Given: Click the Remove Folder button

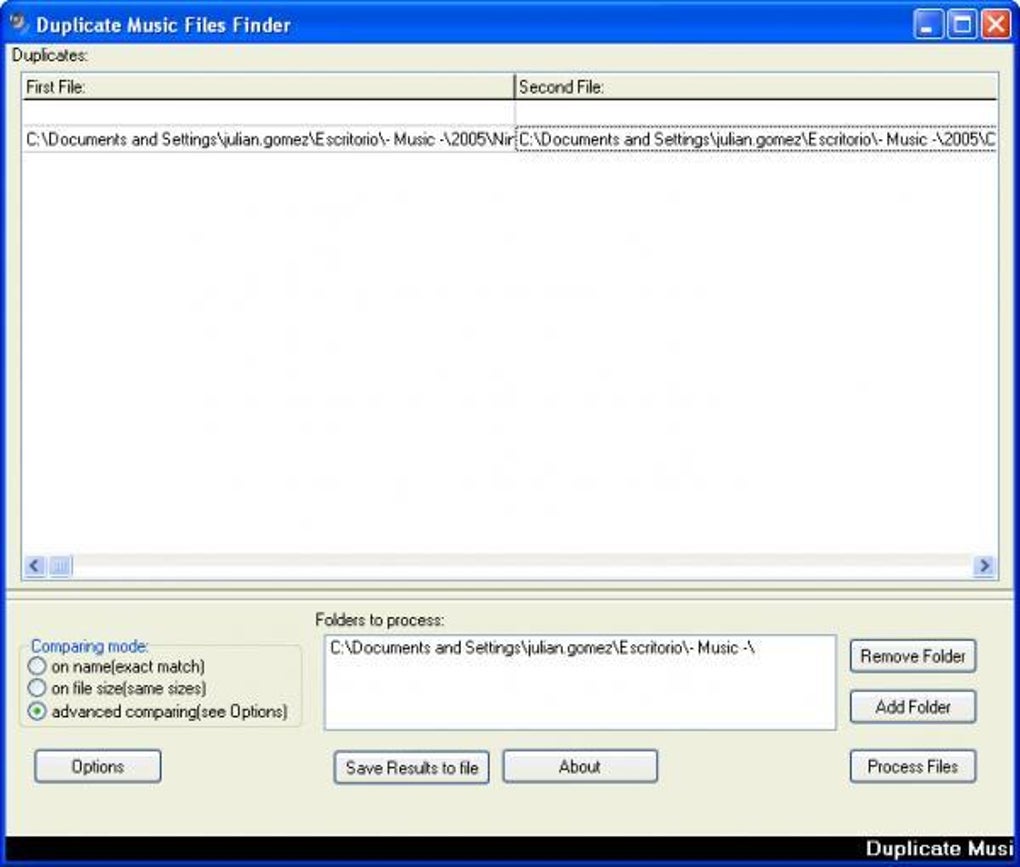Looking at the screenshot, I should pos(912,657).
